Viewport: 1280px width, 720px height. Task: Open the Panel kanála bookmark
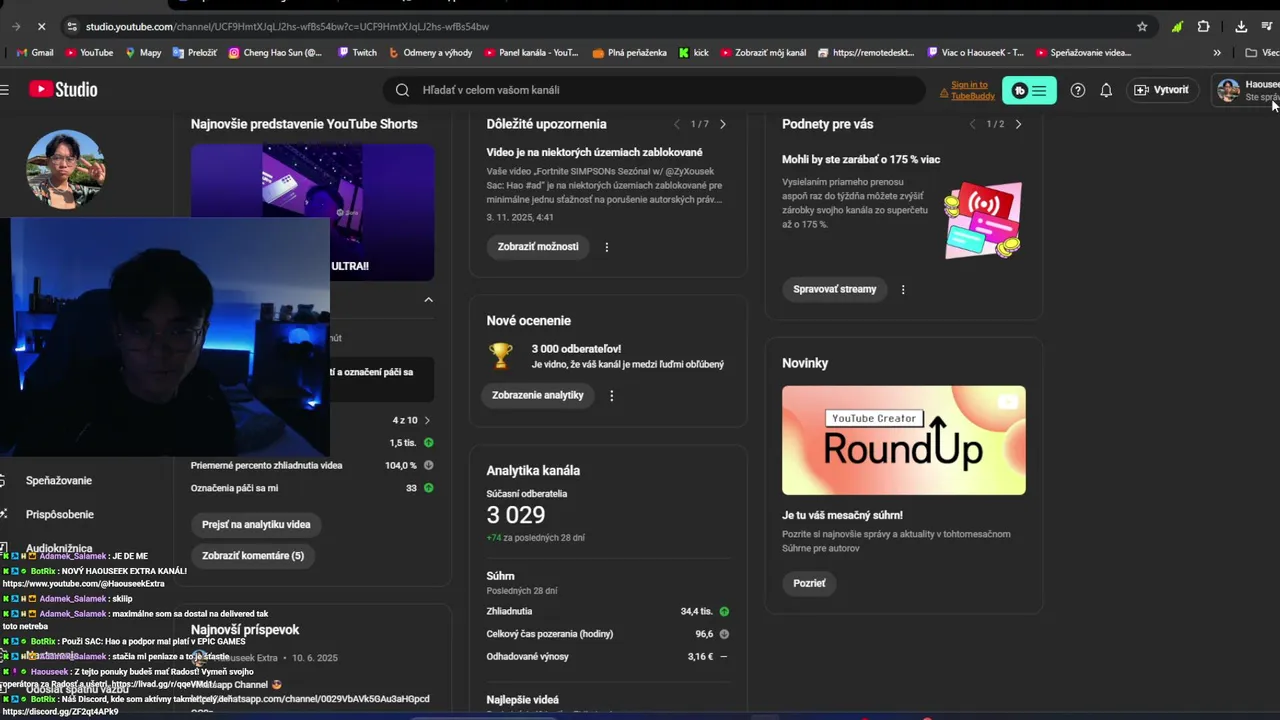(531, 52)
